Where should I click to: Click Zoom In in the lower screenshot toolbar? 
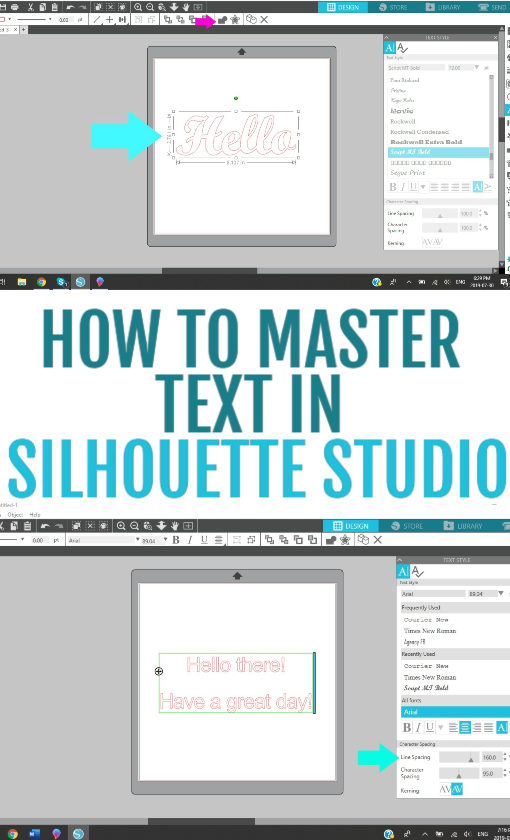[122, 526]
